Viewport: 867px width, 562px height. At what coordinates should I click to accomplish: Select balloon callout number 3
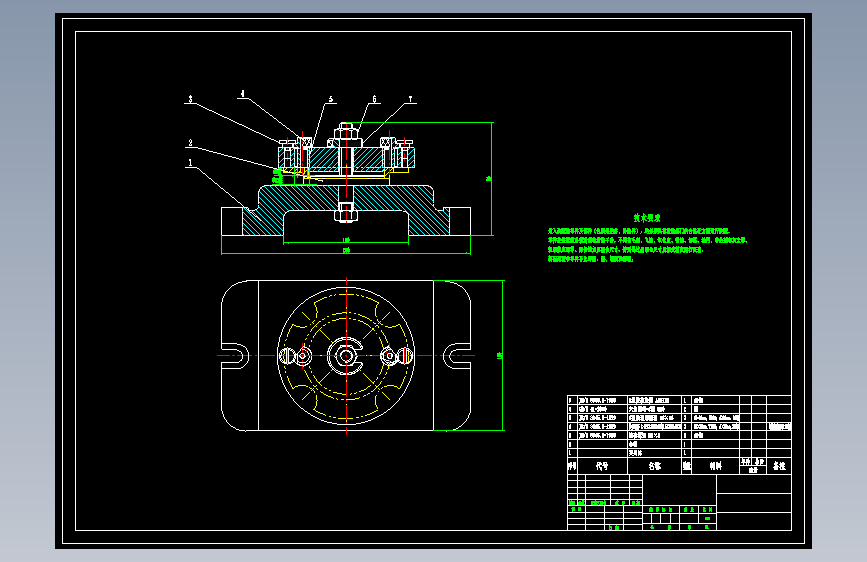click(x=191, y=99)
